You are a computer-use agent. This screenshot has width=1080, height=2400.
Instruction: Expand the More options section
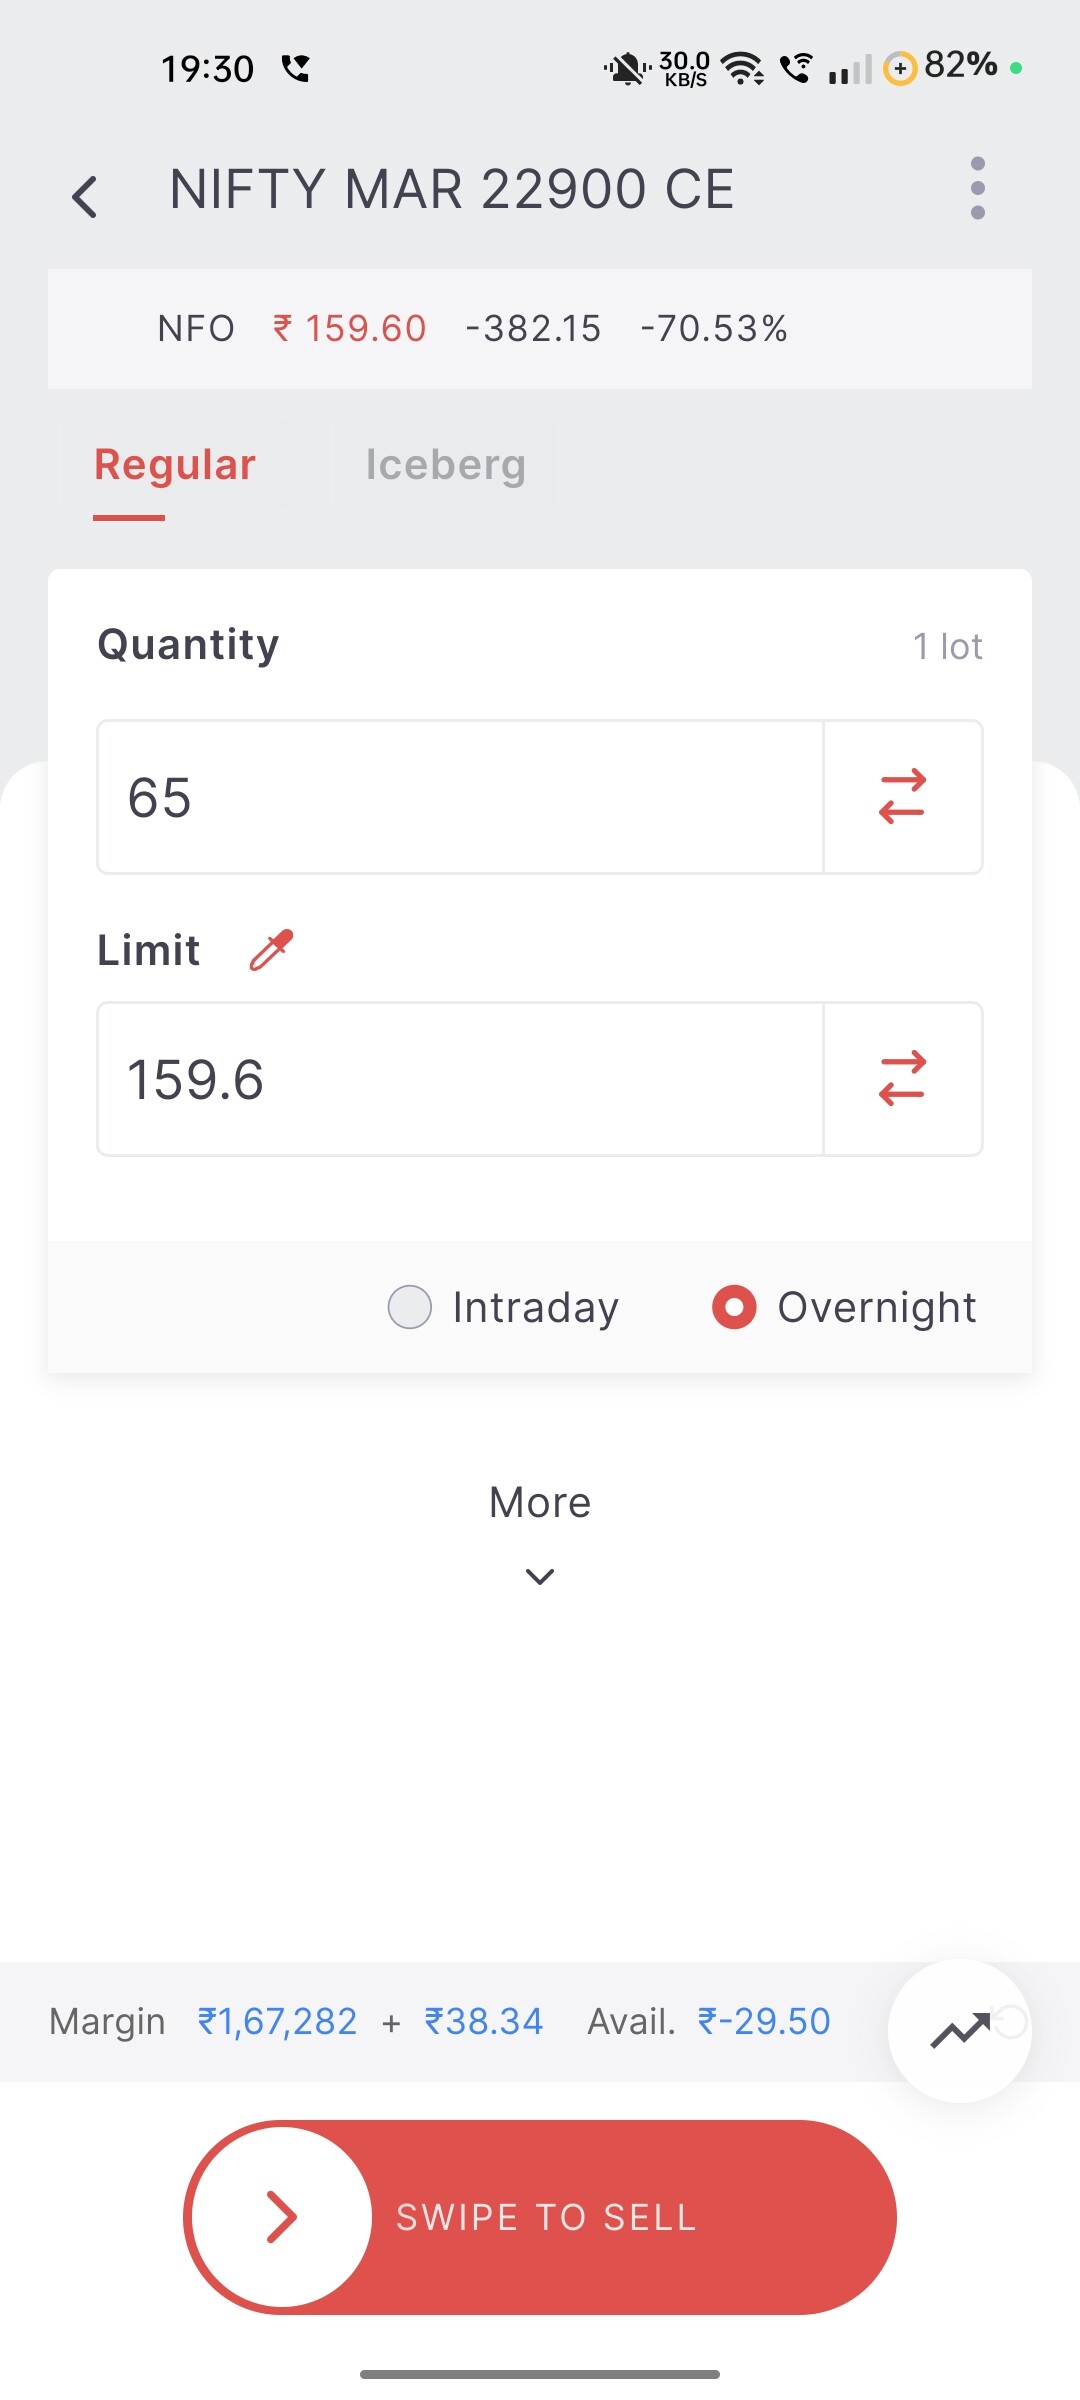click(x=540, y=1502)
